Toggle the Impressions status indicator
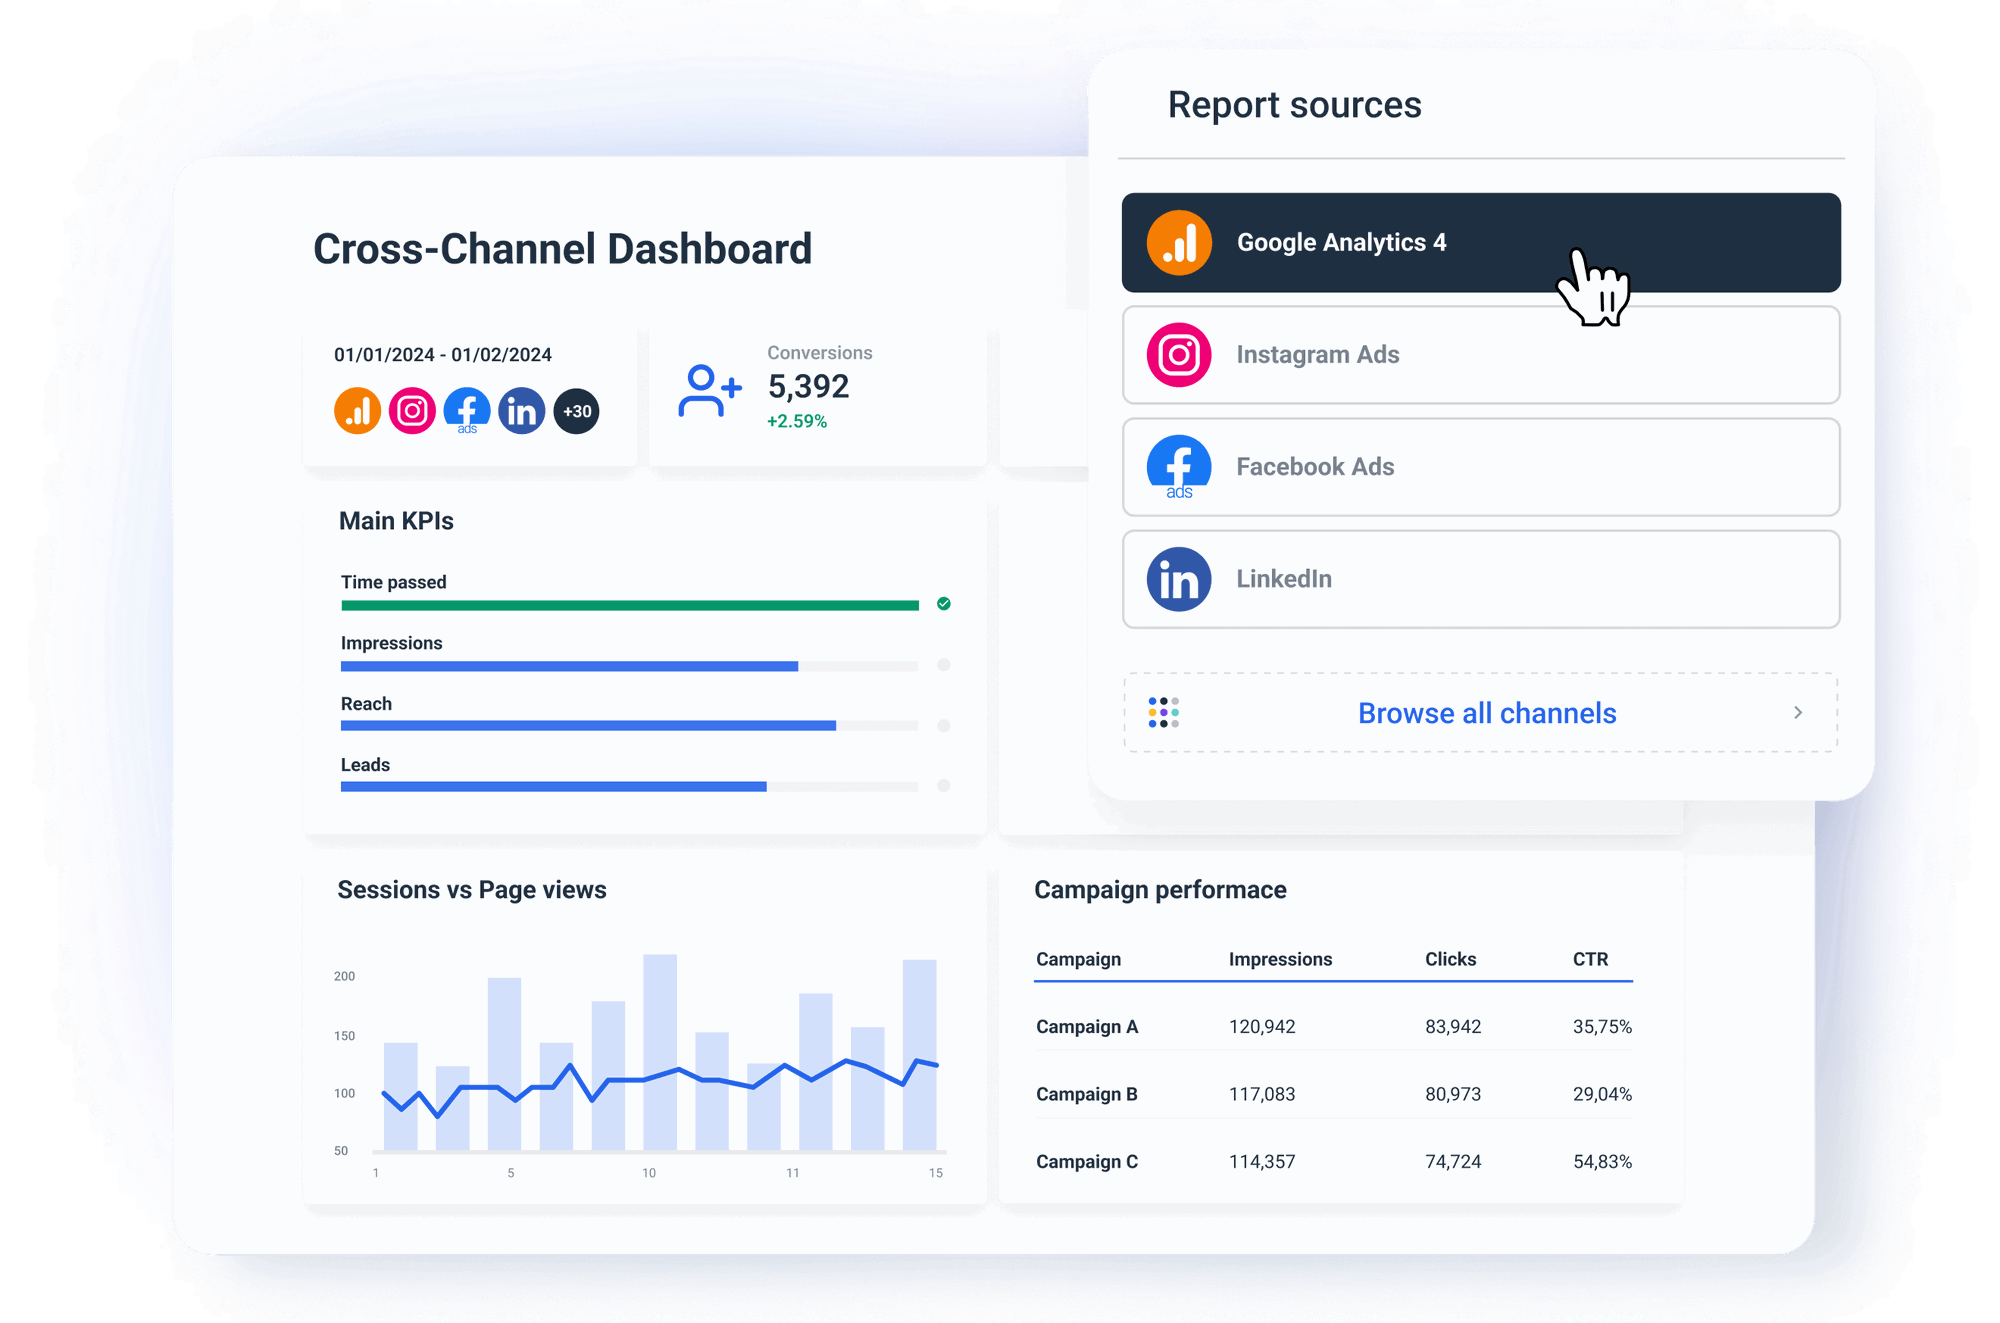 pyautogui.click(x=941, y=665)
